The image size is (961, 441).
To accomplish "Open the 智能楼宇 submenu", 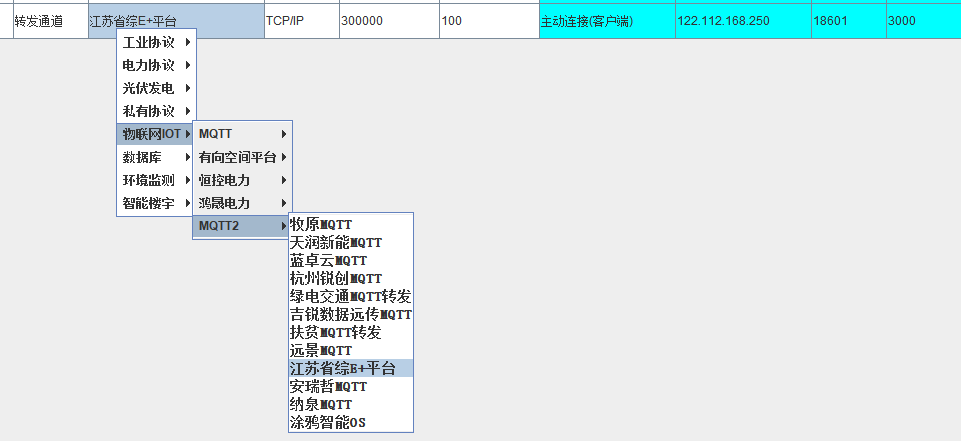I will 156,203.
